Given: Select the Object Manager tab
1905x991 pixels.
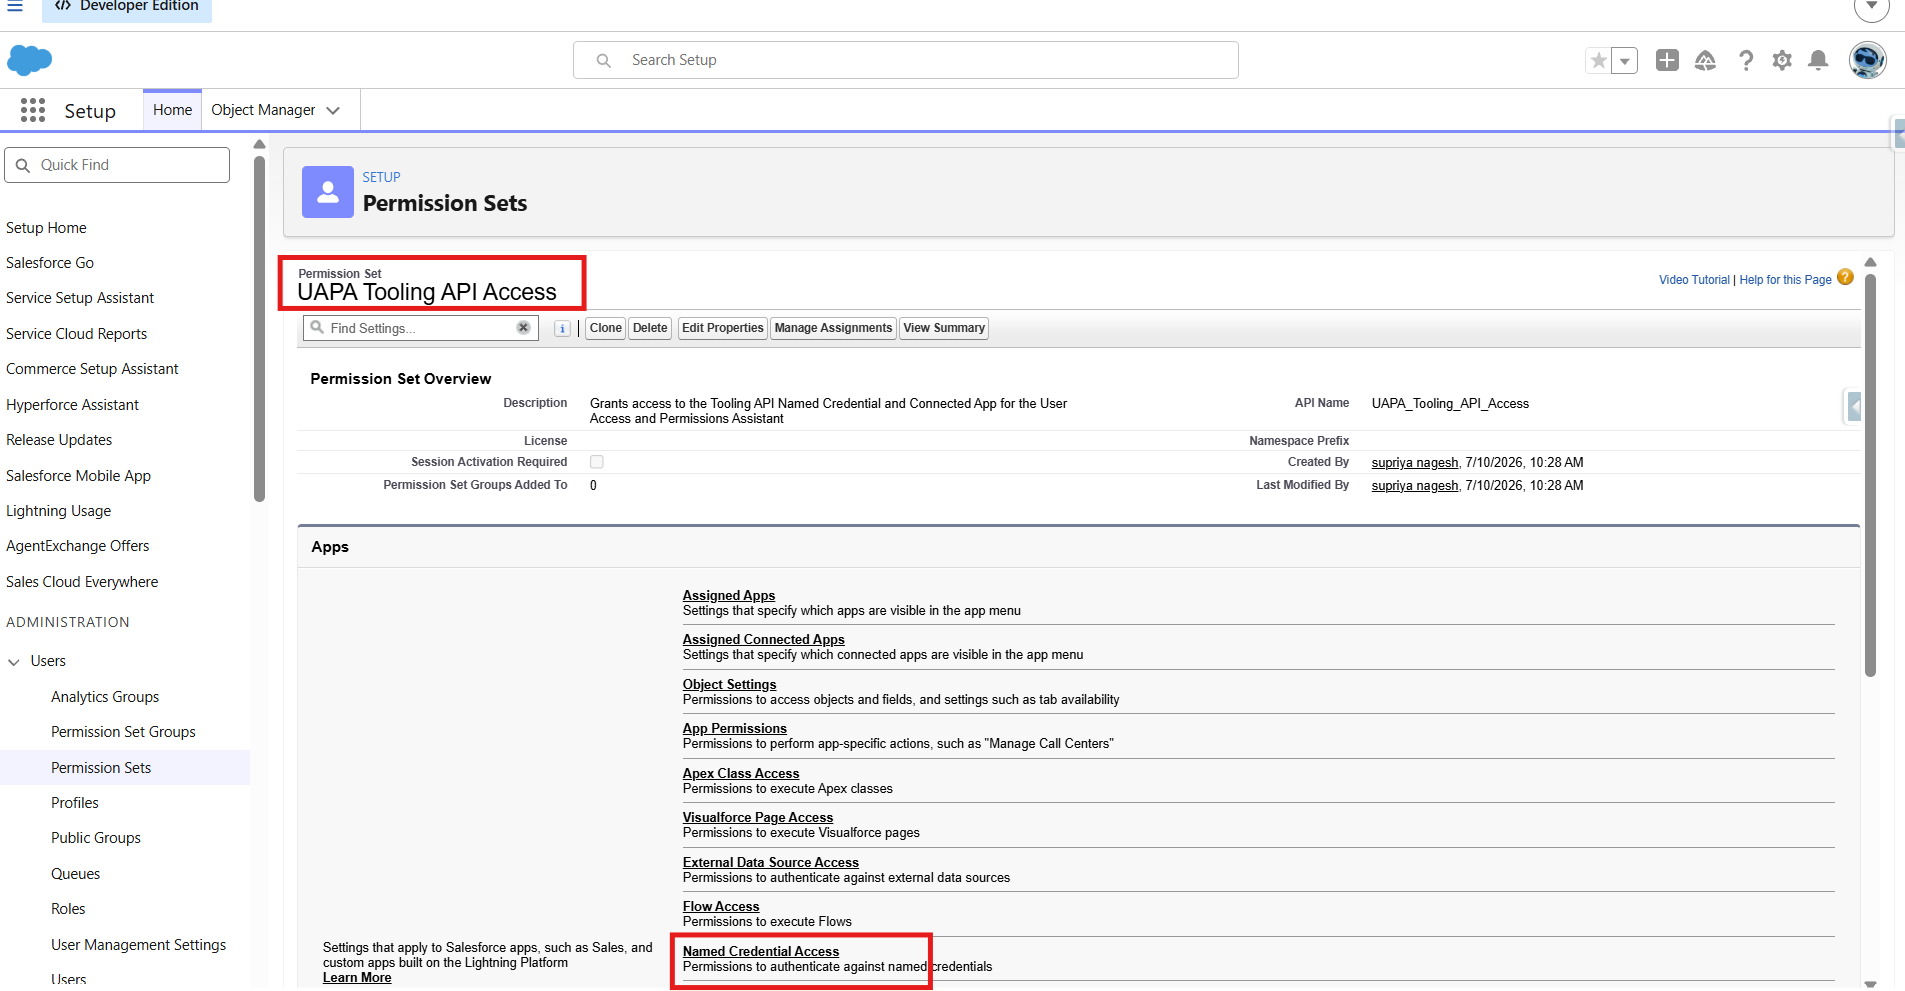Looking at the screenshot, I should pyautogui.click(x=263, y=110).
